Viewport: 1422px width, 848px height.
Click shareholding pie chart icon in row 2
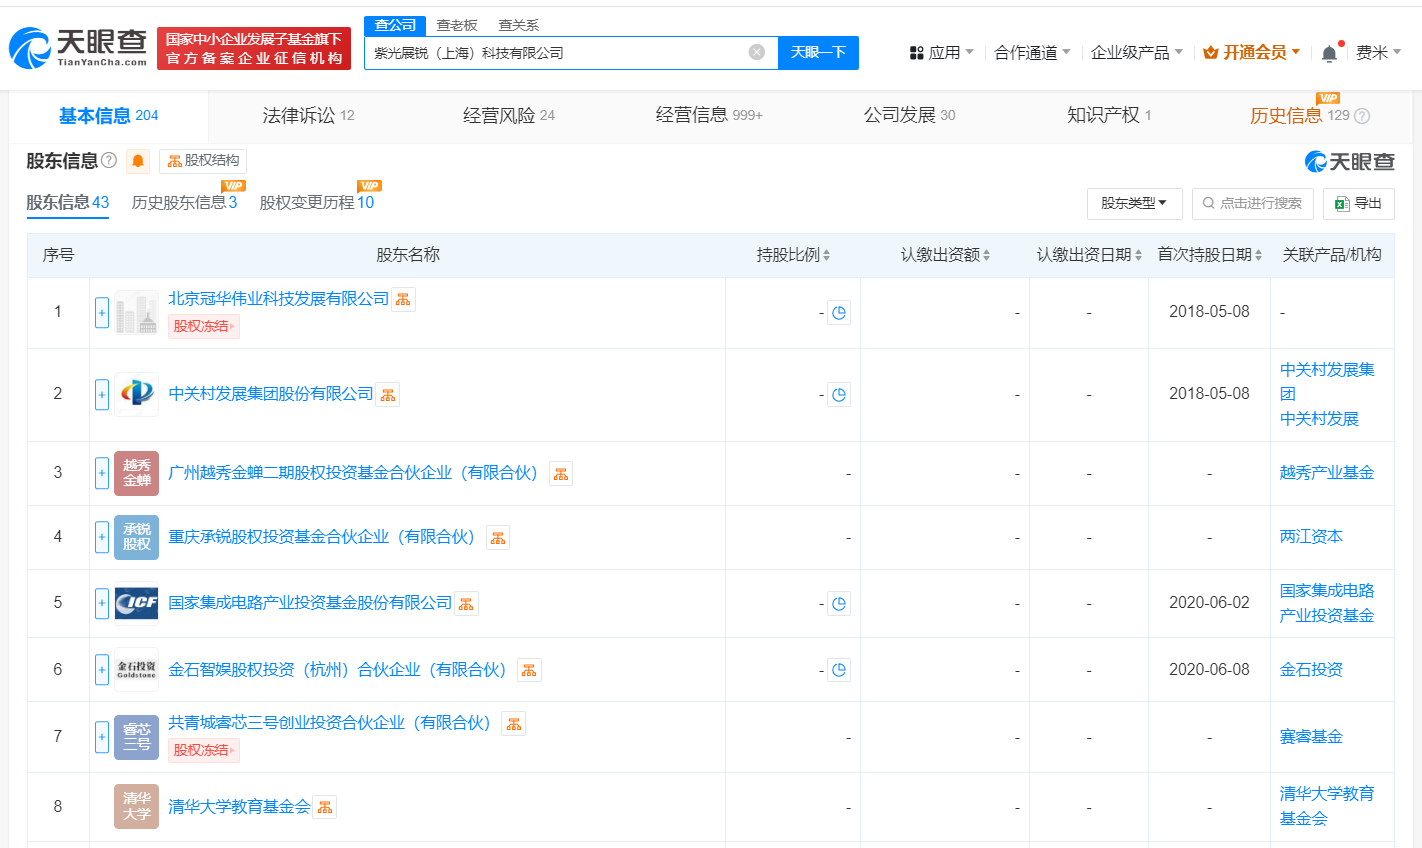(x=839, y=395)
